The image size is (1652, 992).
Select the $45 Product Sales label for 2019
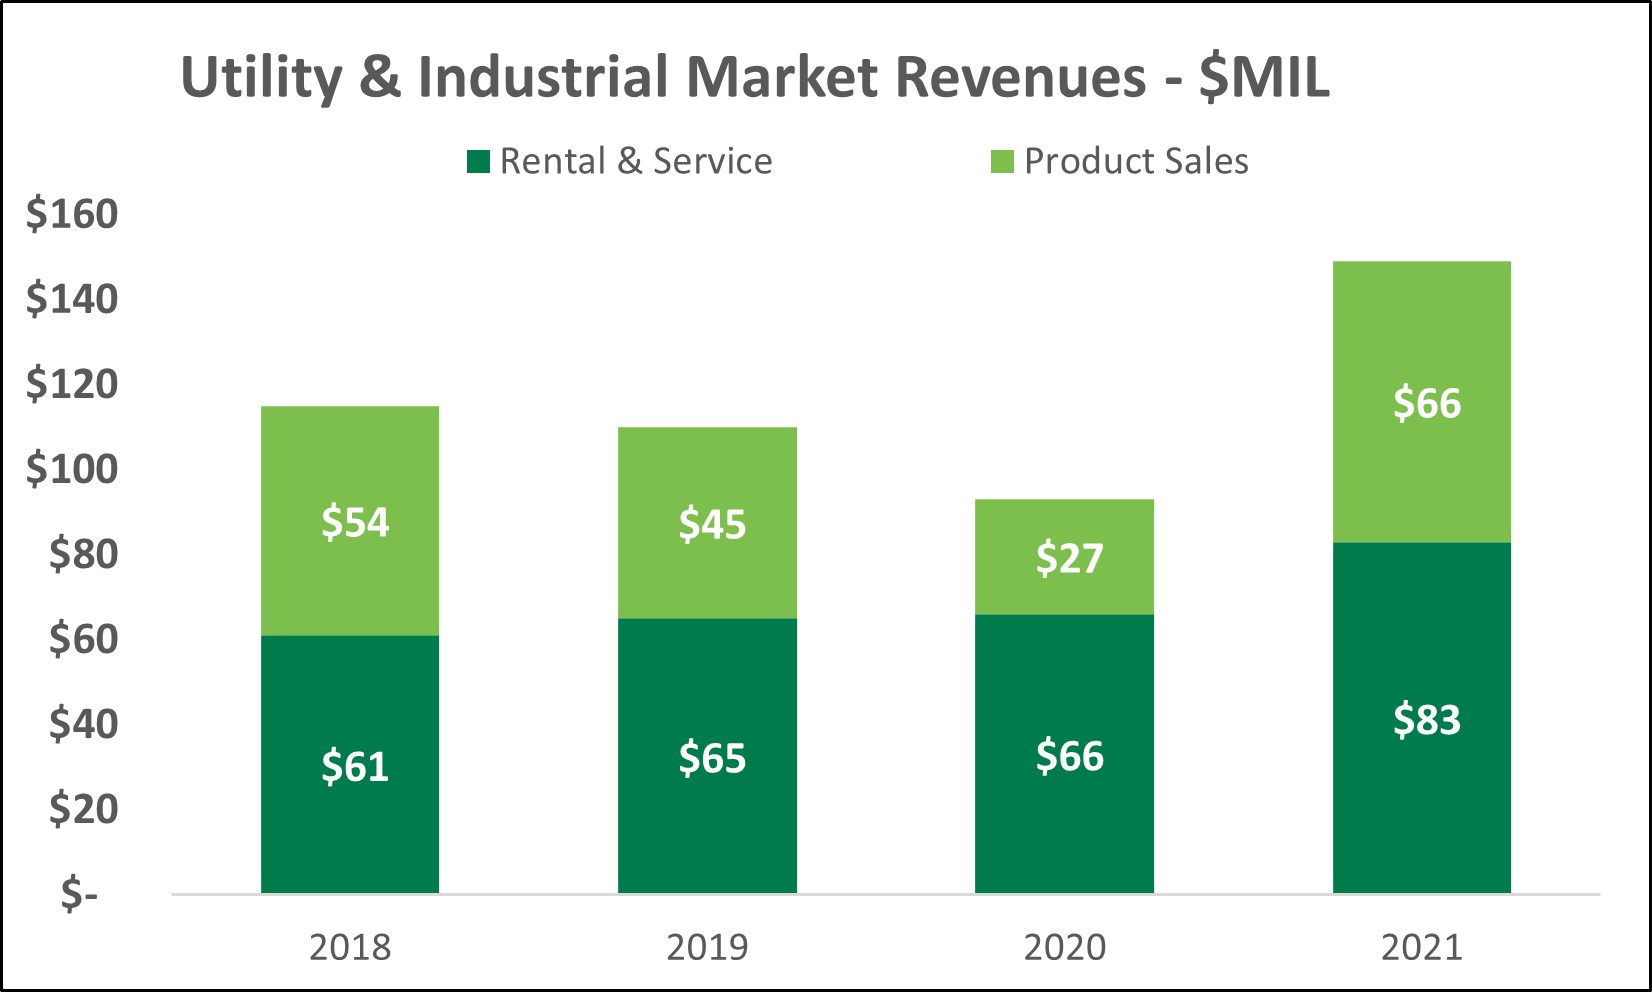(x=712, y=524)
